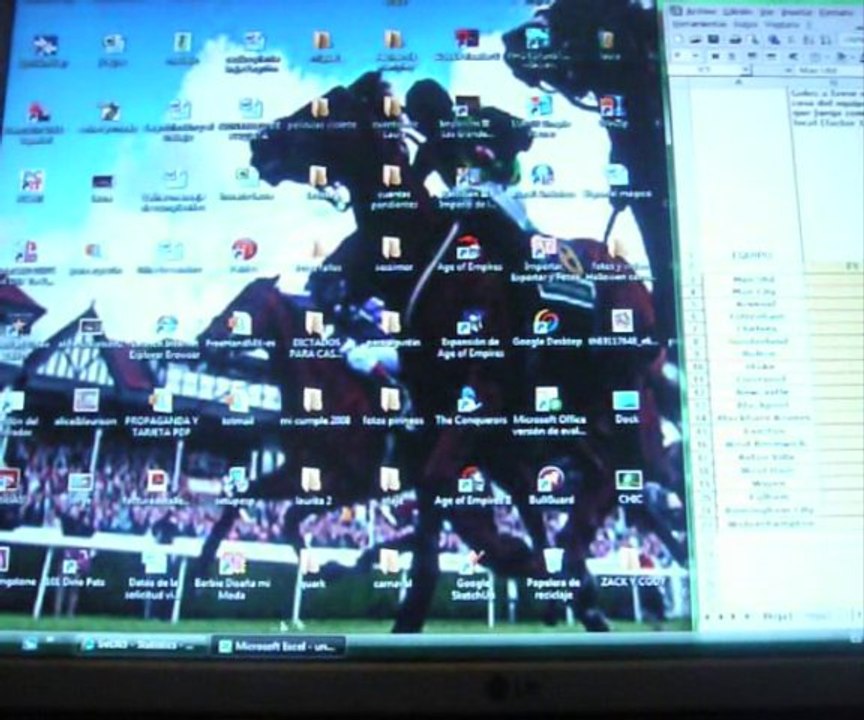Select the 101 Dino Pets shortcut
864x720 pixels.
pos(73,570)
